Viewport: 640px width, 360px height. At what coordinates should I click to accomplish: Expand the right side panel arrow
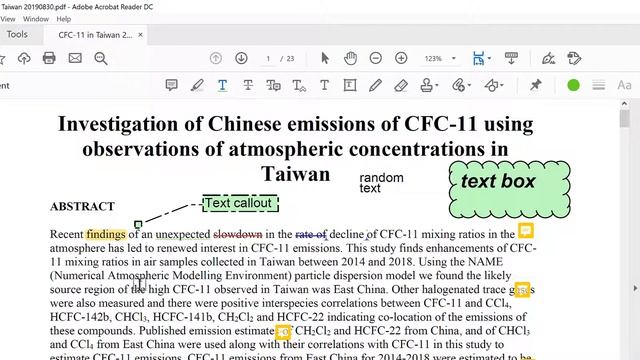pyautogui.click(x=635, y=288)
